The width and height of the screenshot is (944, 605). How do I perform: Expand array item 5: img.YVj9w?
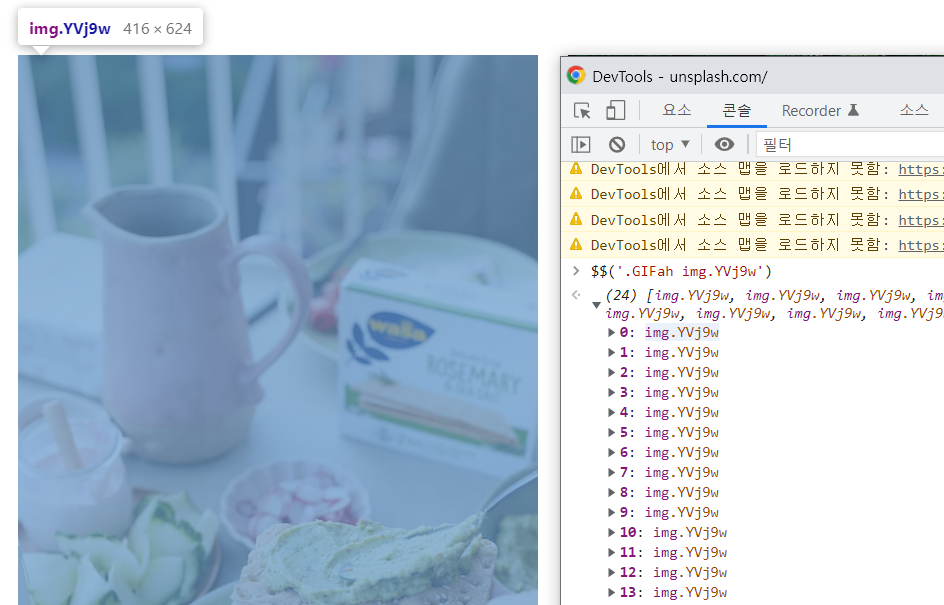(x=611, y=432)
